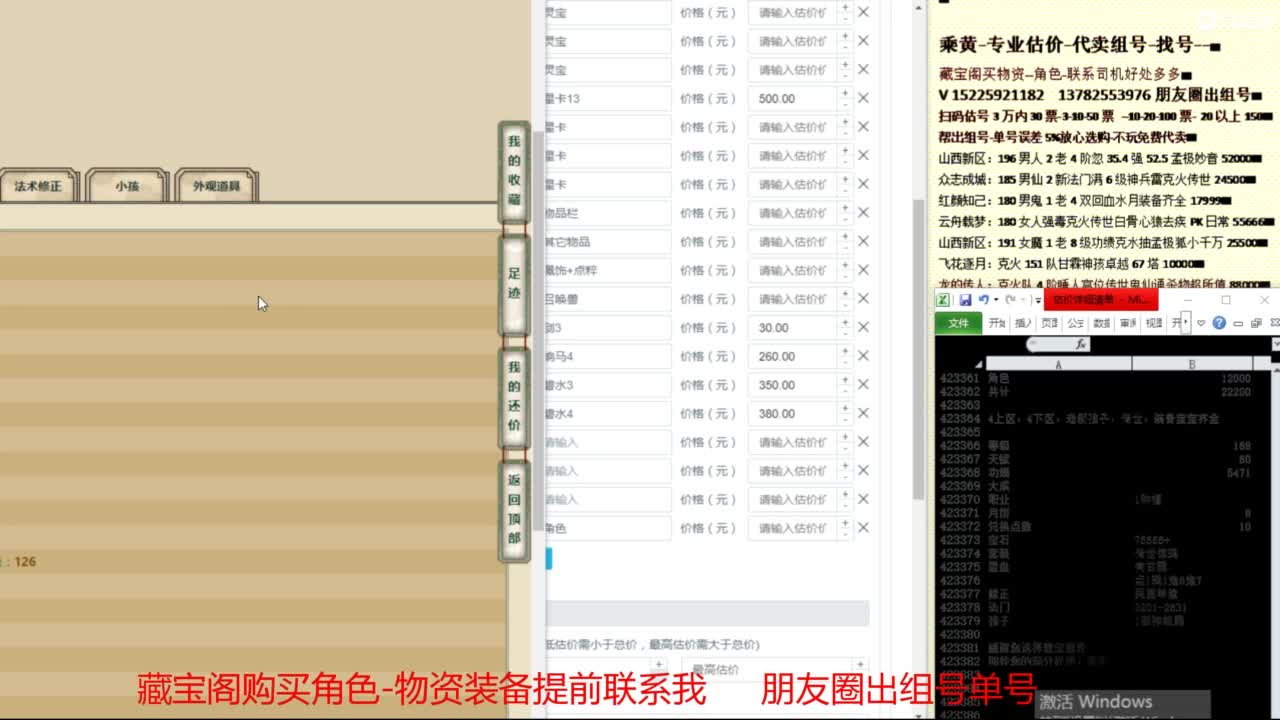
Task: Expand the Excel formula bar
Action: 1275,344
